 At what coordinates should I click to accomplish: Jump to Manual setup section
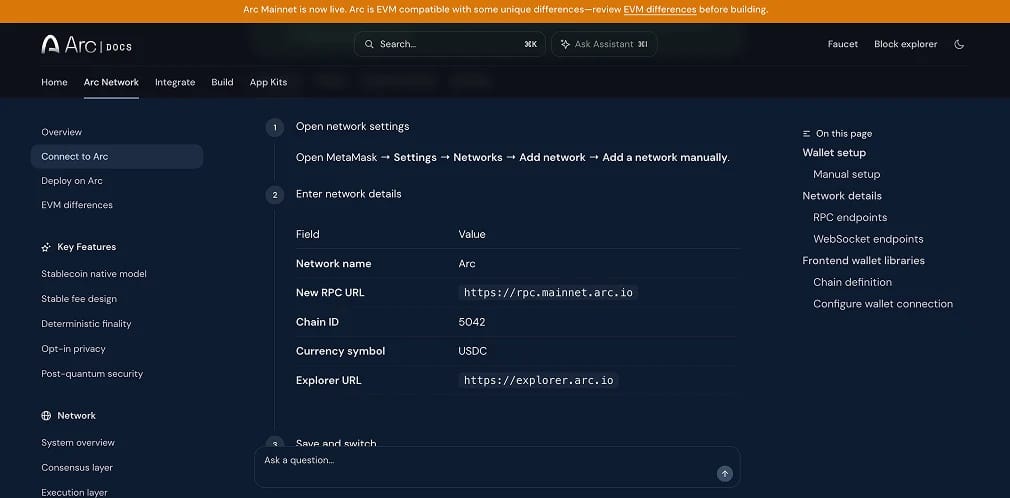click(846, 174)
